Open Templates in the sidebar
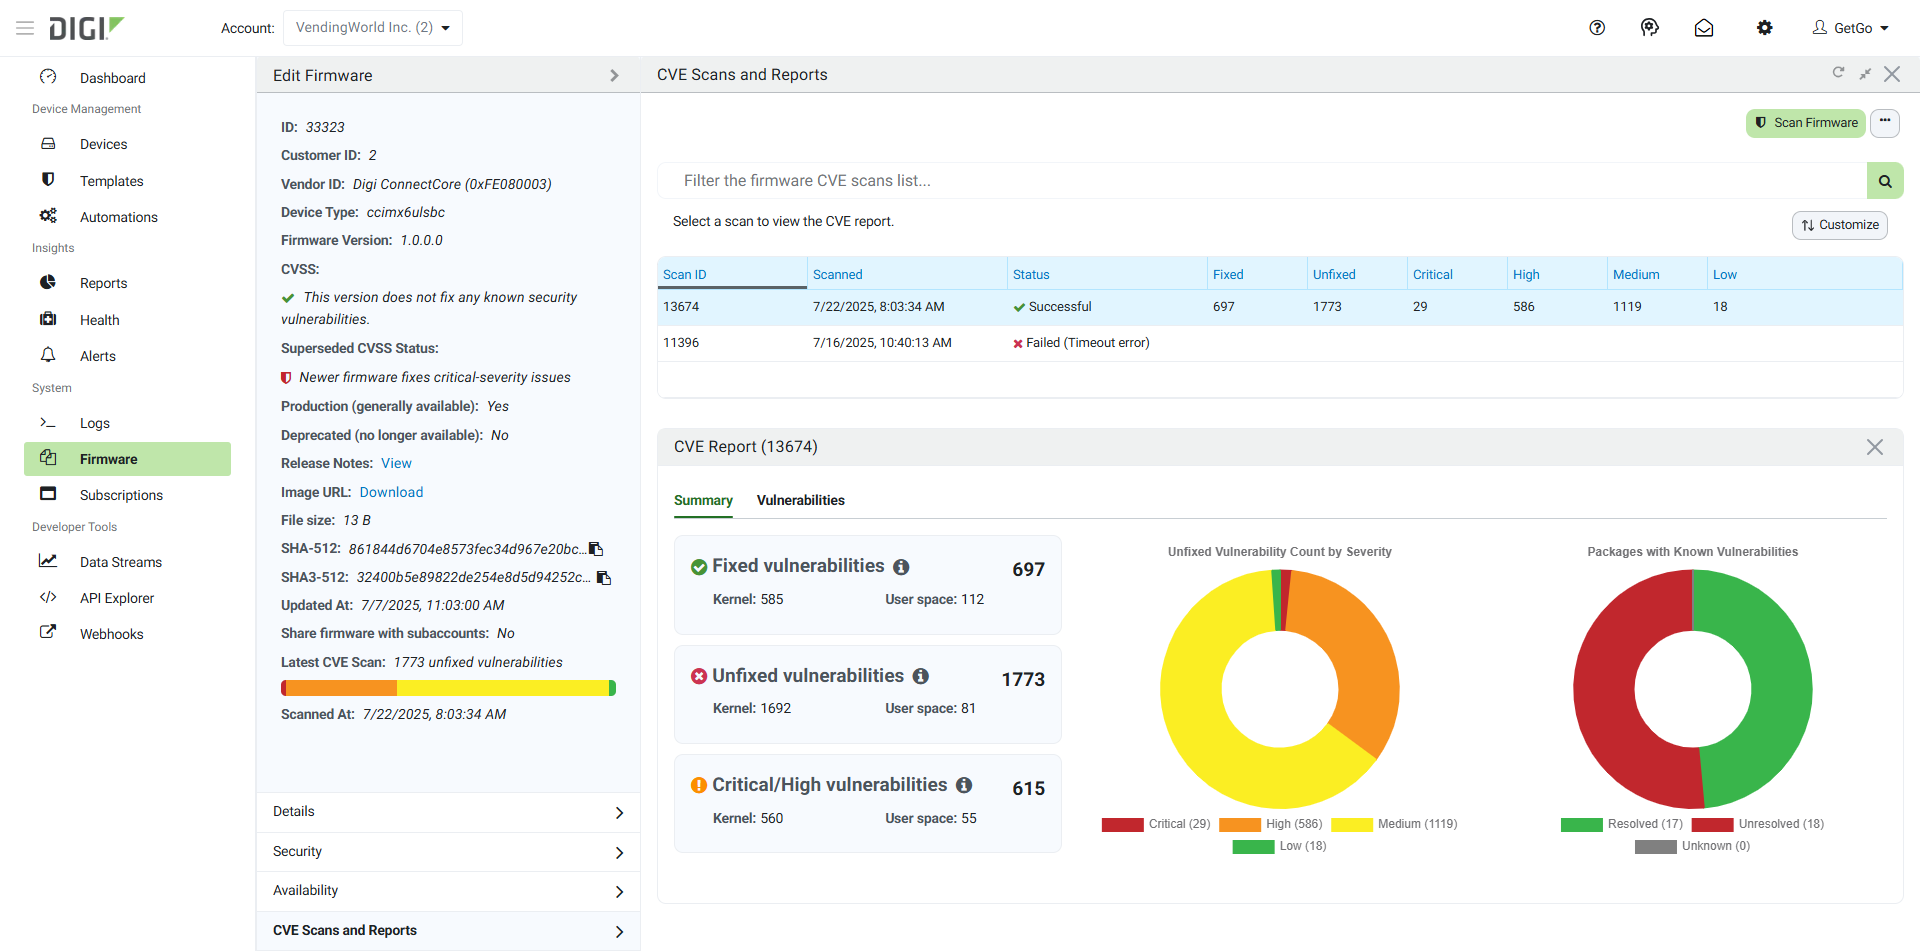This screenshot has height=951, width=1920. coord(111,181)
